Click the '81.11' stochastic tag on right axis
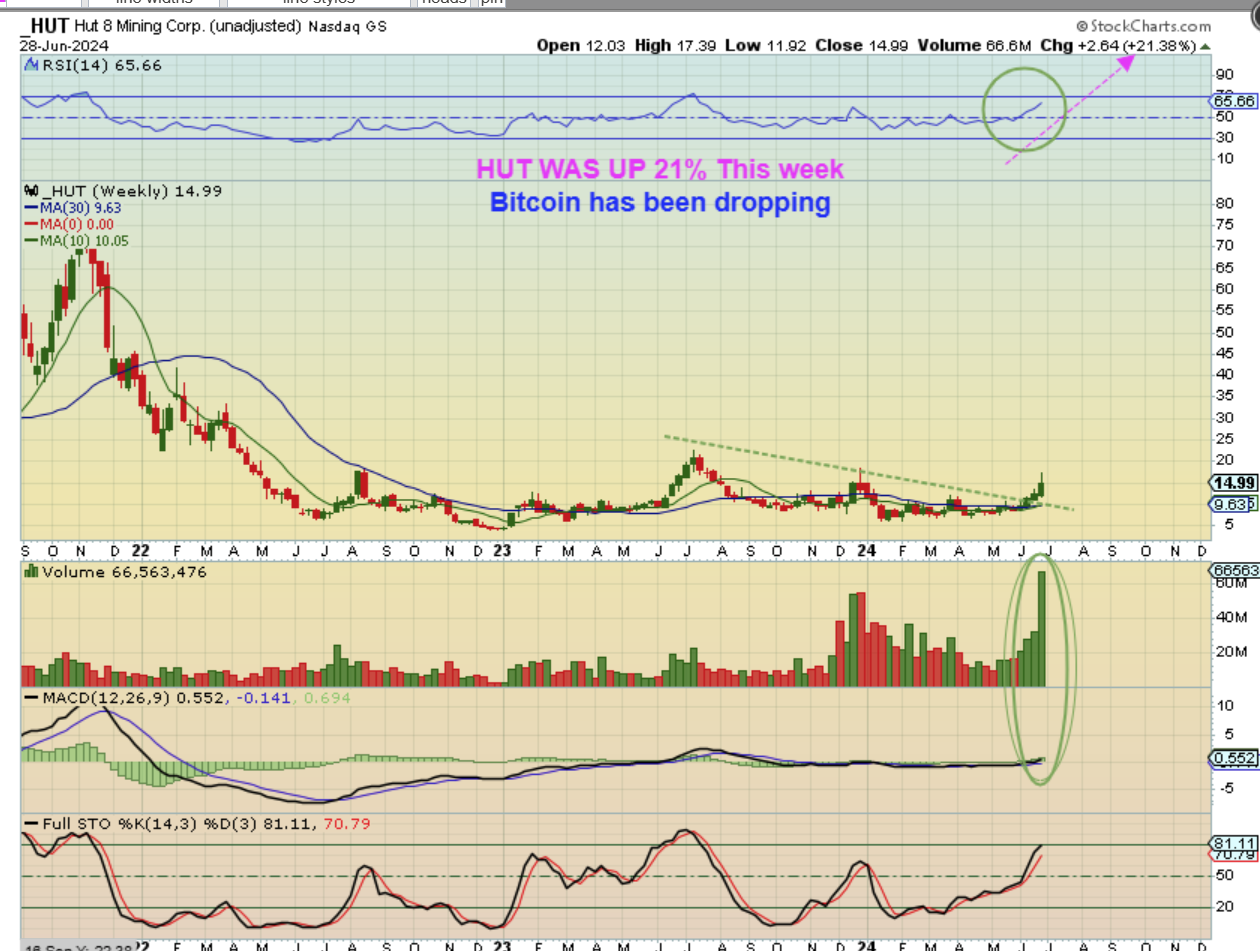Viewport: 1260px width, 951px height. pos(1234,844)
